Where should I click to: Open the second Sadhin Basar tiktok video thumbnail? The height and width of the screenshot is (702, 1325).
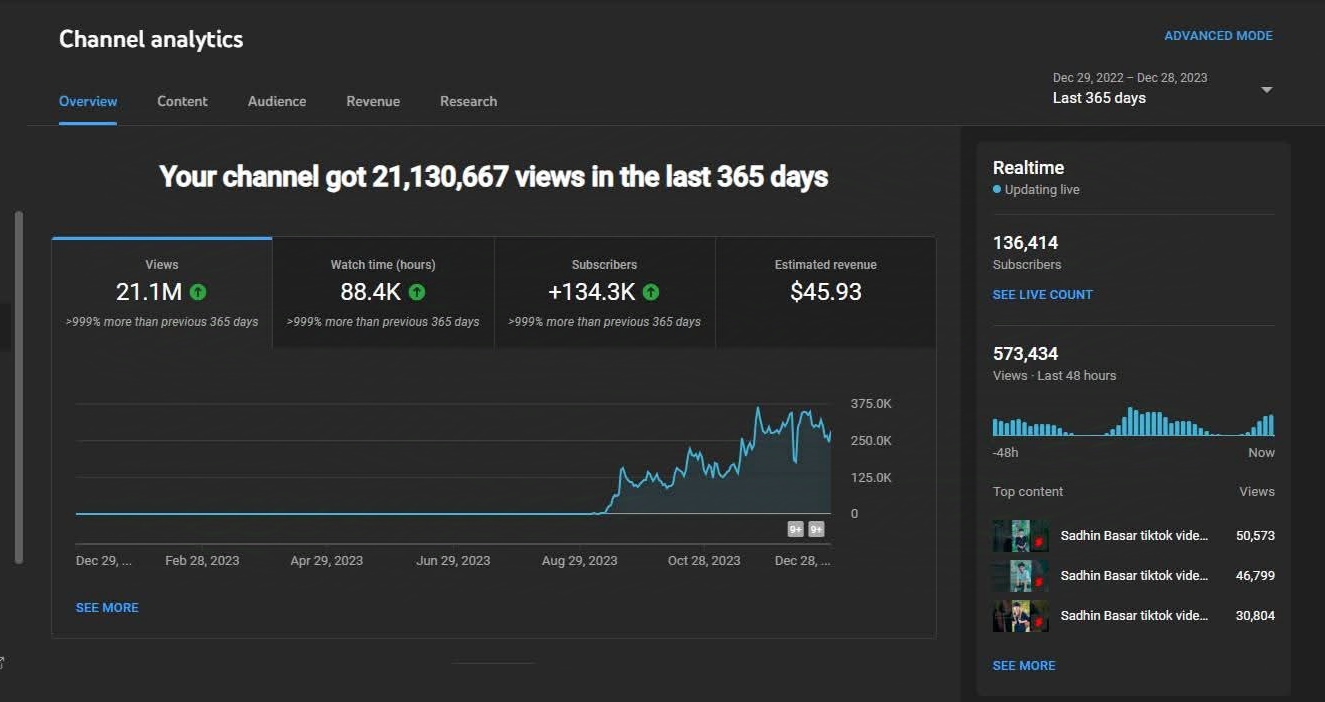[1019, 575]
